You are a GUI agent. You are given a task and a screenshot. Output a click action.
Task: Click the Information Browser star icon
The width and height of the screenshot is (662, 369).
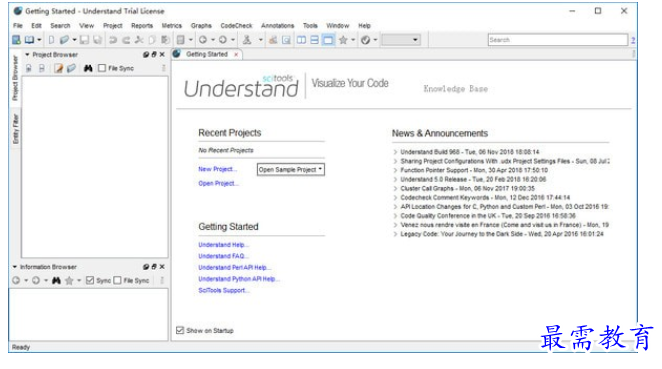(69, 280)
